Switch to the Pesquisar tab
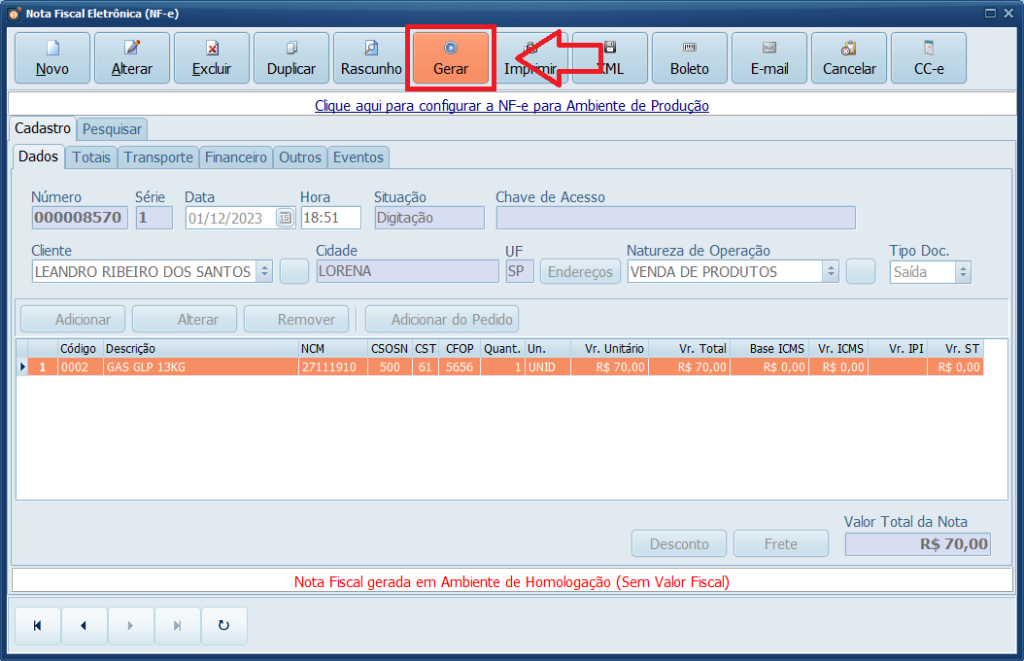Viewport: 1024px width, 661px height. click(x=112, y=129)
